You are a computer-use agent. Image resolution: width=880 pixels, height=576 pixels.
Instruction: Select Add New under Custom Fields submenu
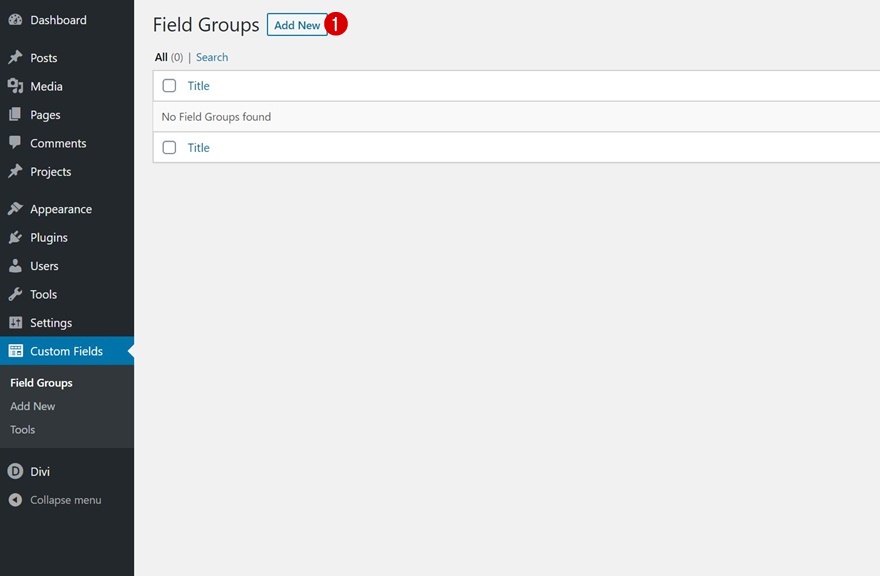[33, 406]
